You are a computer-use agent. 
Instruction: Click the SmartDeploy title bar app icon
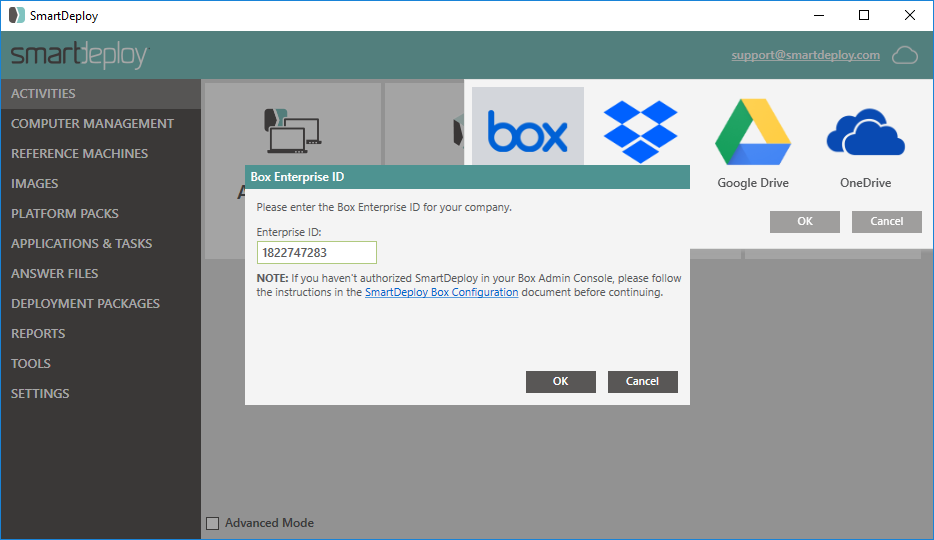(x=17, y=15)
